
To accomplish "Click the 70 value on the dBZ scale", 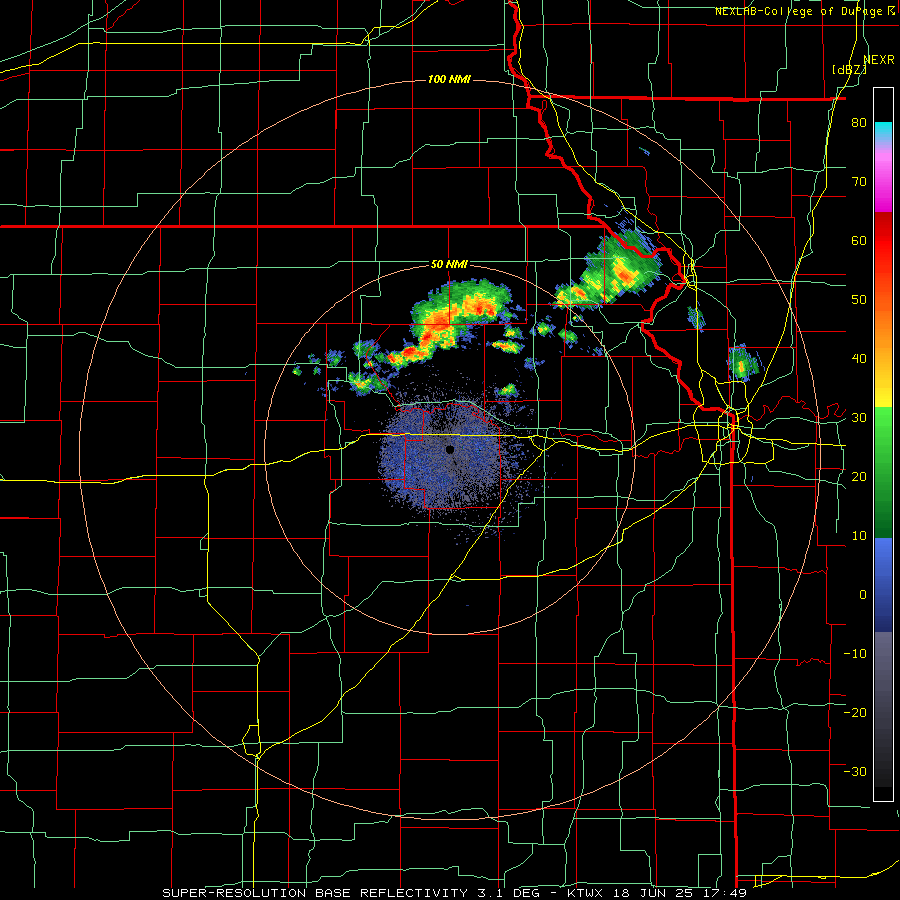I will click(x=859, y=182).
